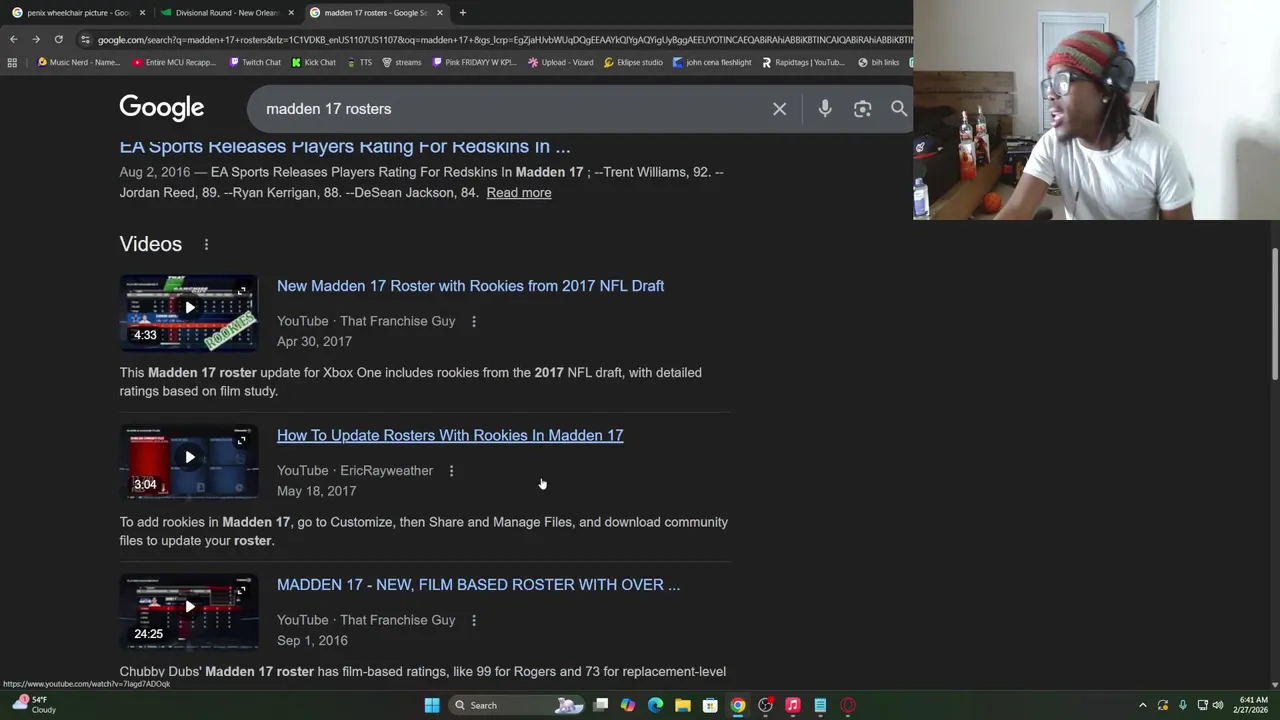Go back with the browser back arrow
The width and height of the screenshot is (1280, 720).
tap(13, 39)
